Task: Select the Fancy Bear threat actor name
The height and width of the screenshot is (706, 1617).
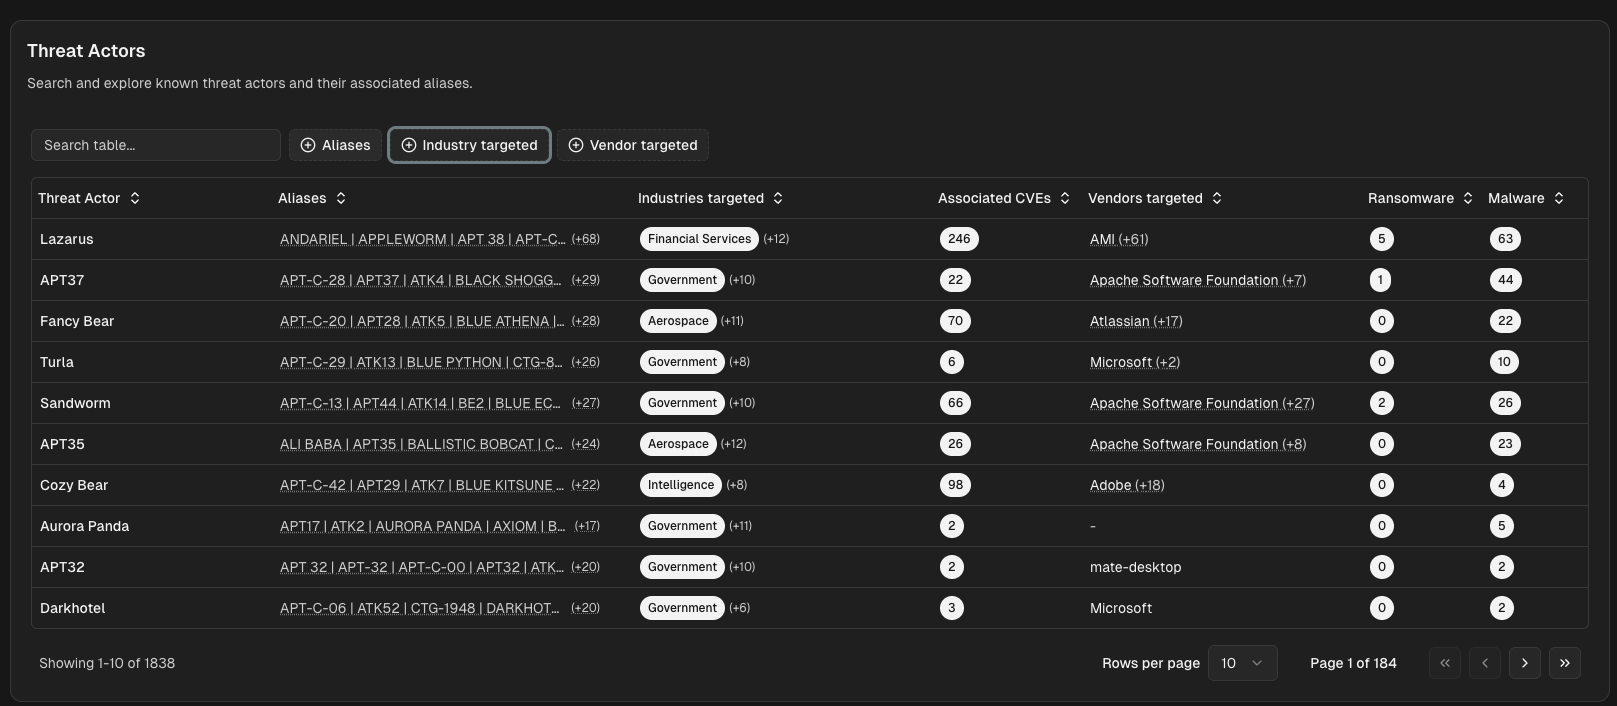Action: pyautogui.click(x=77, y=321)
